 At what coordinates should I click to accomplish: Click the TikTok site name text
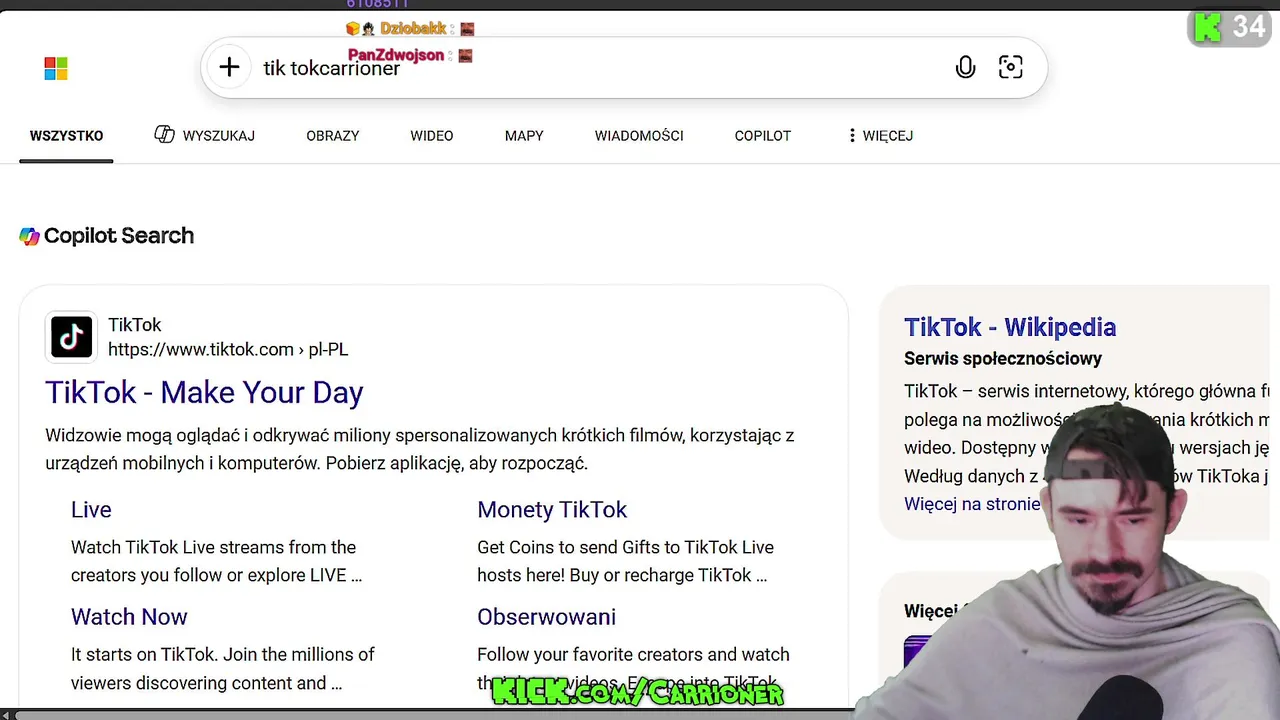tap(135, 325)
